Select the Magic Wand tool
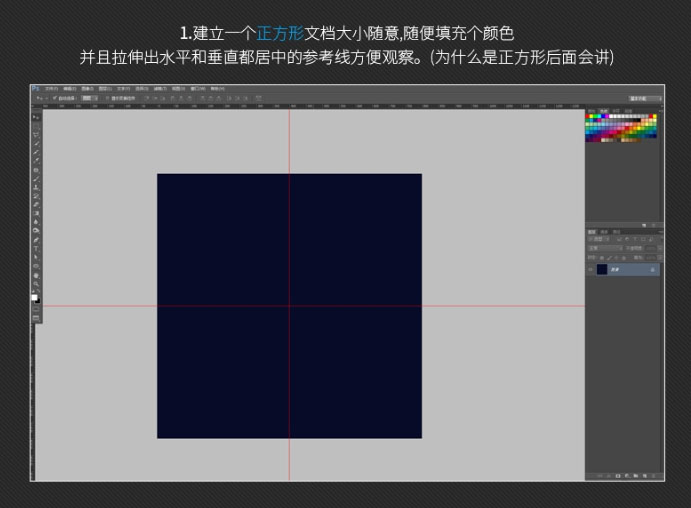Viewport: 691px width, 508px height. pyautogui.click(x=36, y=143)
